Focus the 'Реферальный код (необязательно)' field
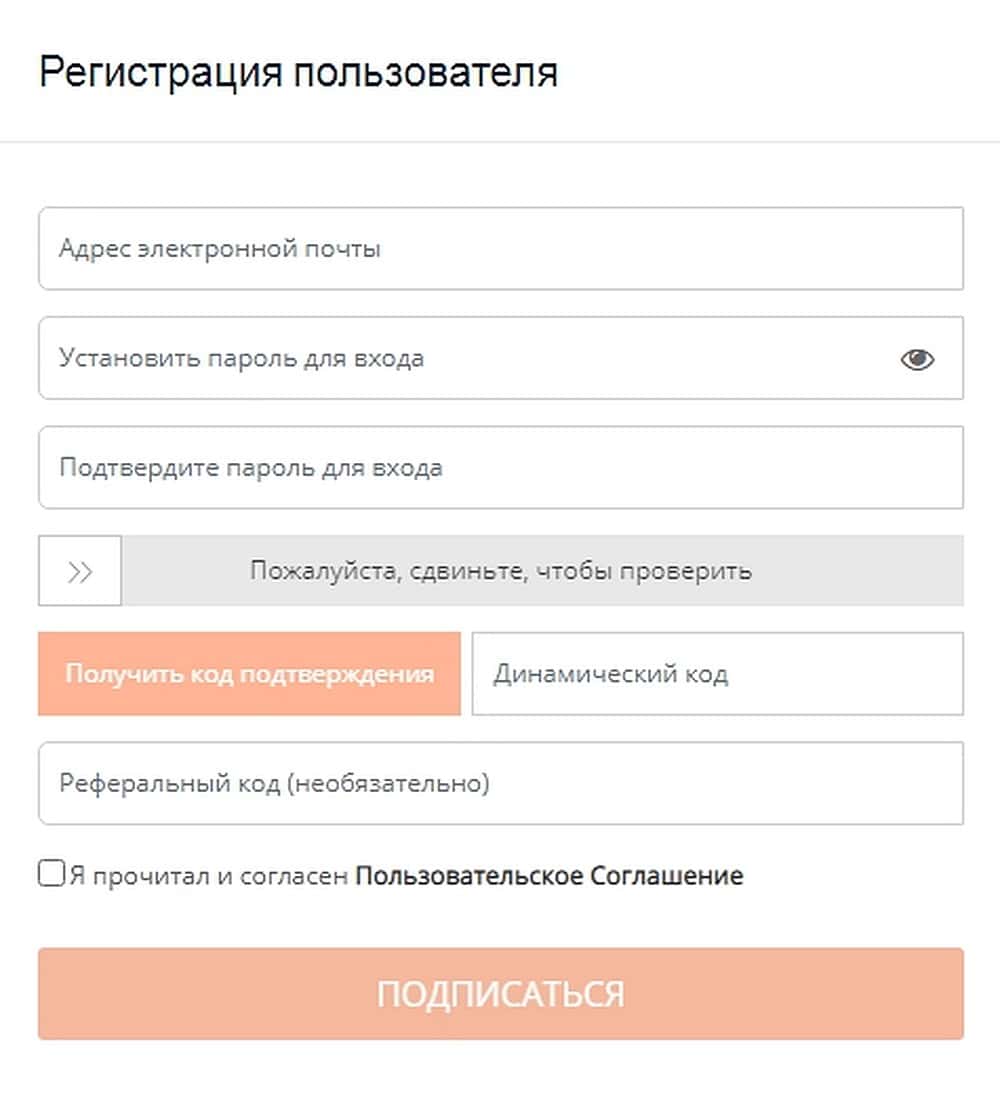 [x=500, y=783]
